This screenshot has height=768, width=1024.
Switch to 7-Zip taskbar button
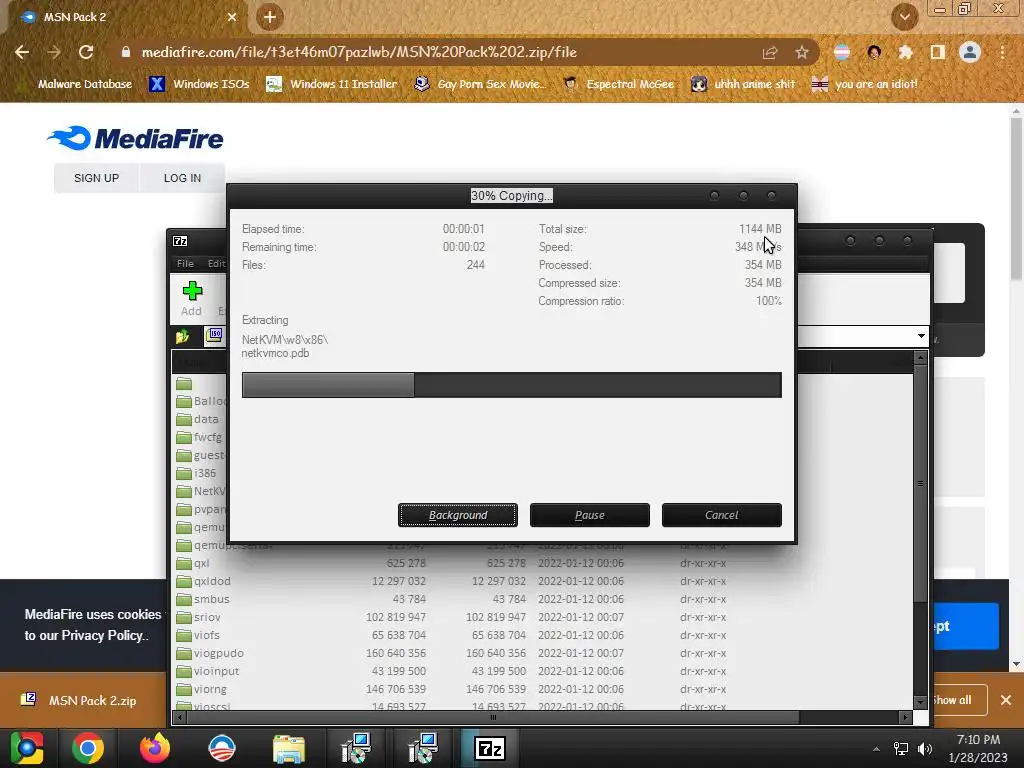click(490, 748)
